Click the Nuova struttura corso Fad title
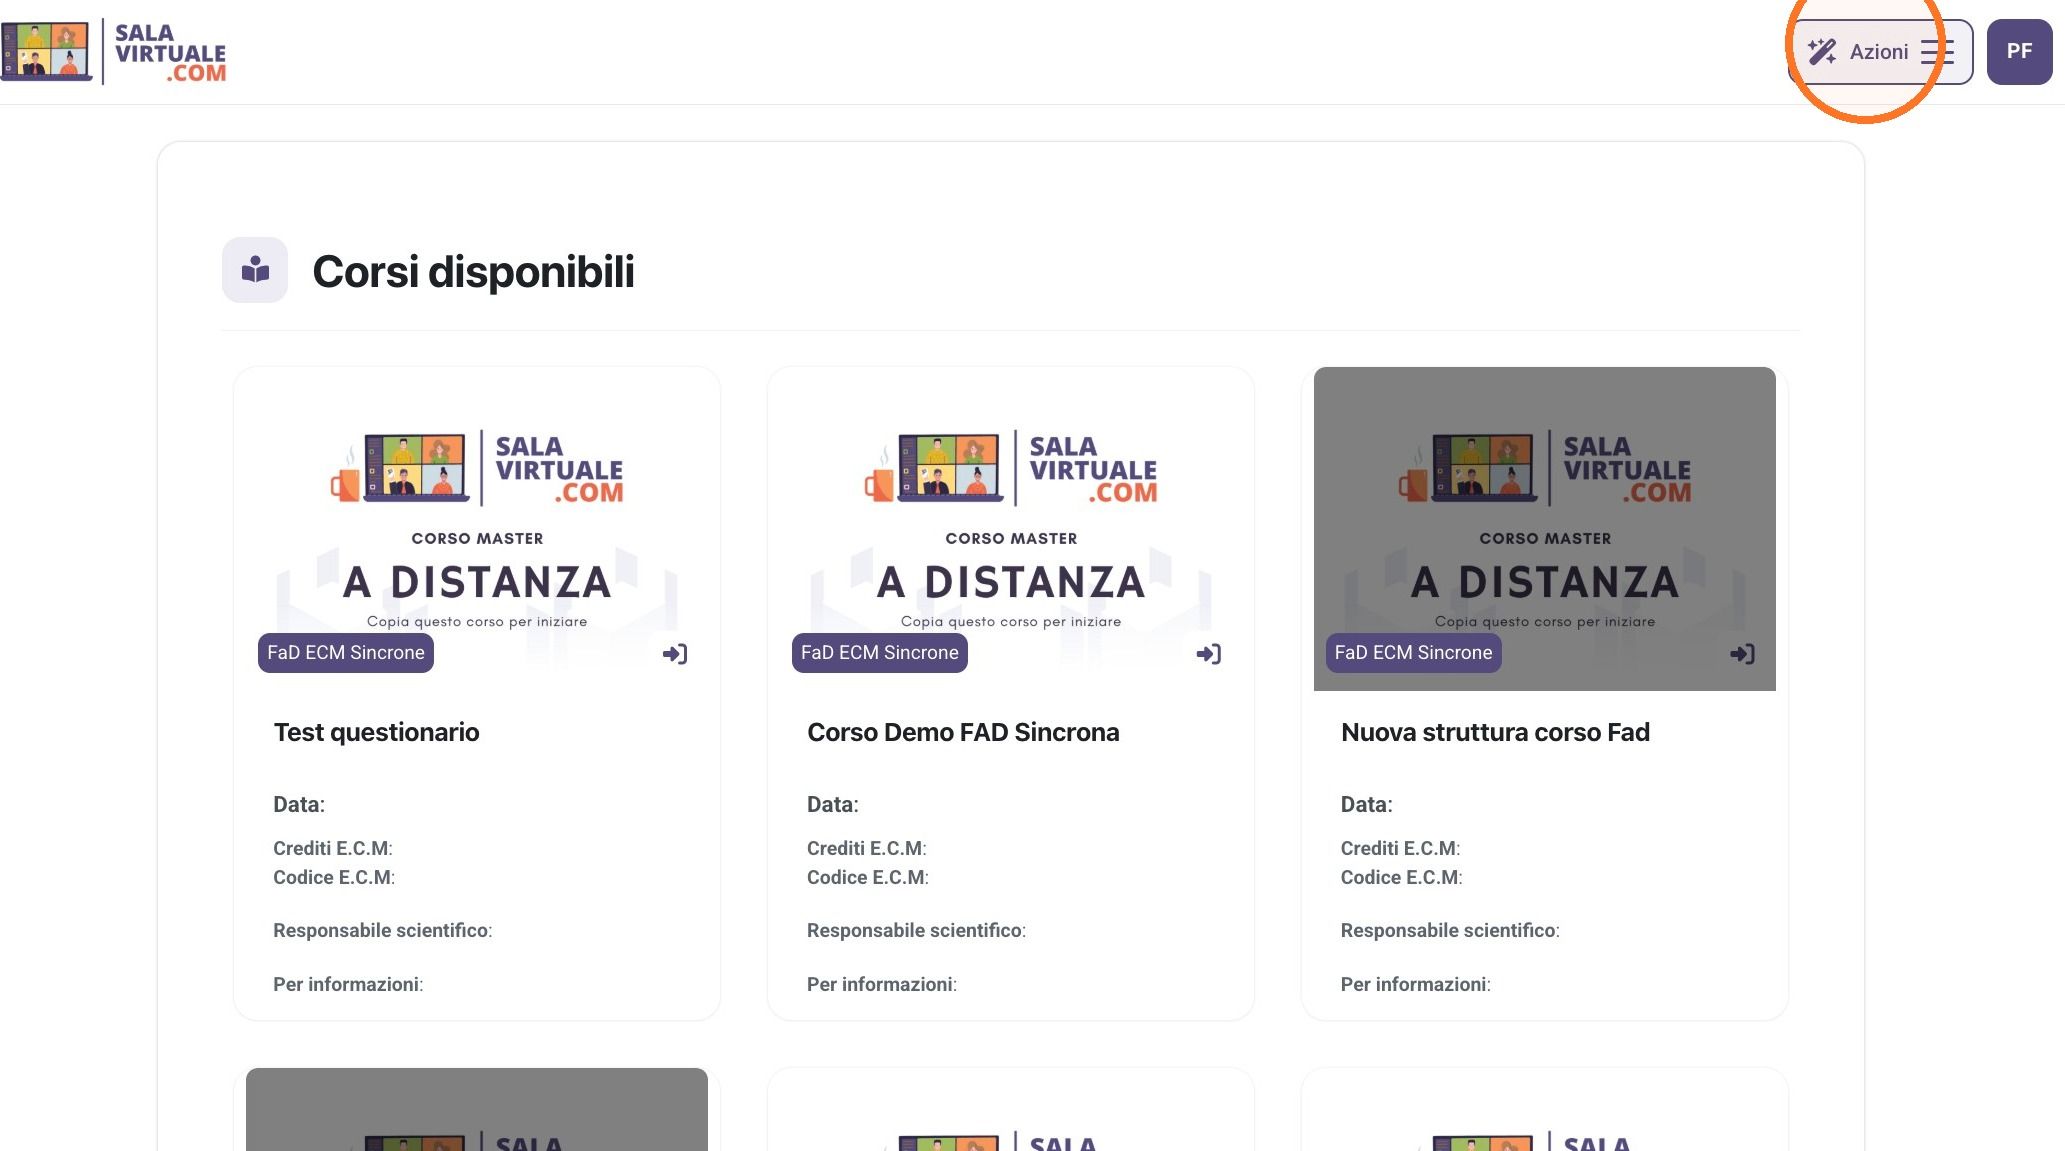 click(1495, 733)
